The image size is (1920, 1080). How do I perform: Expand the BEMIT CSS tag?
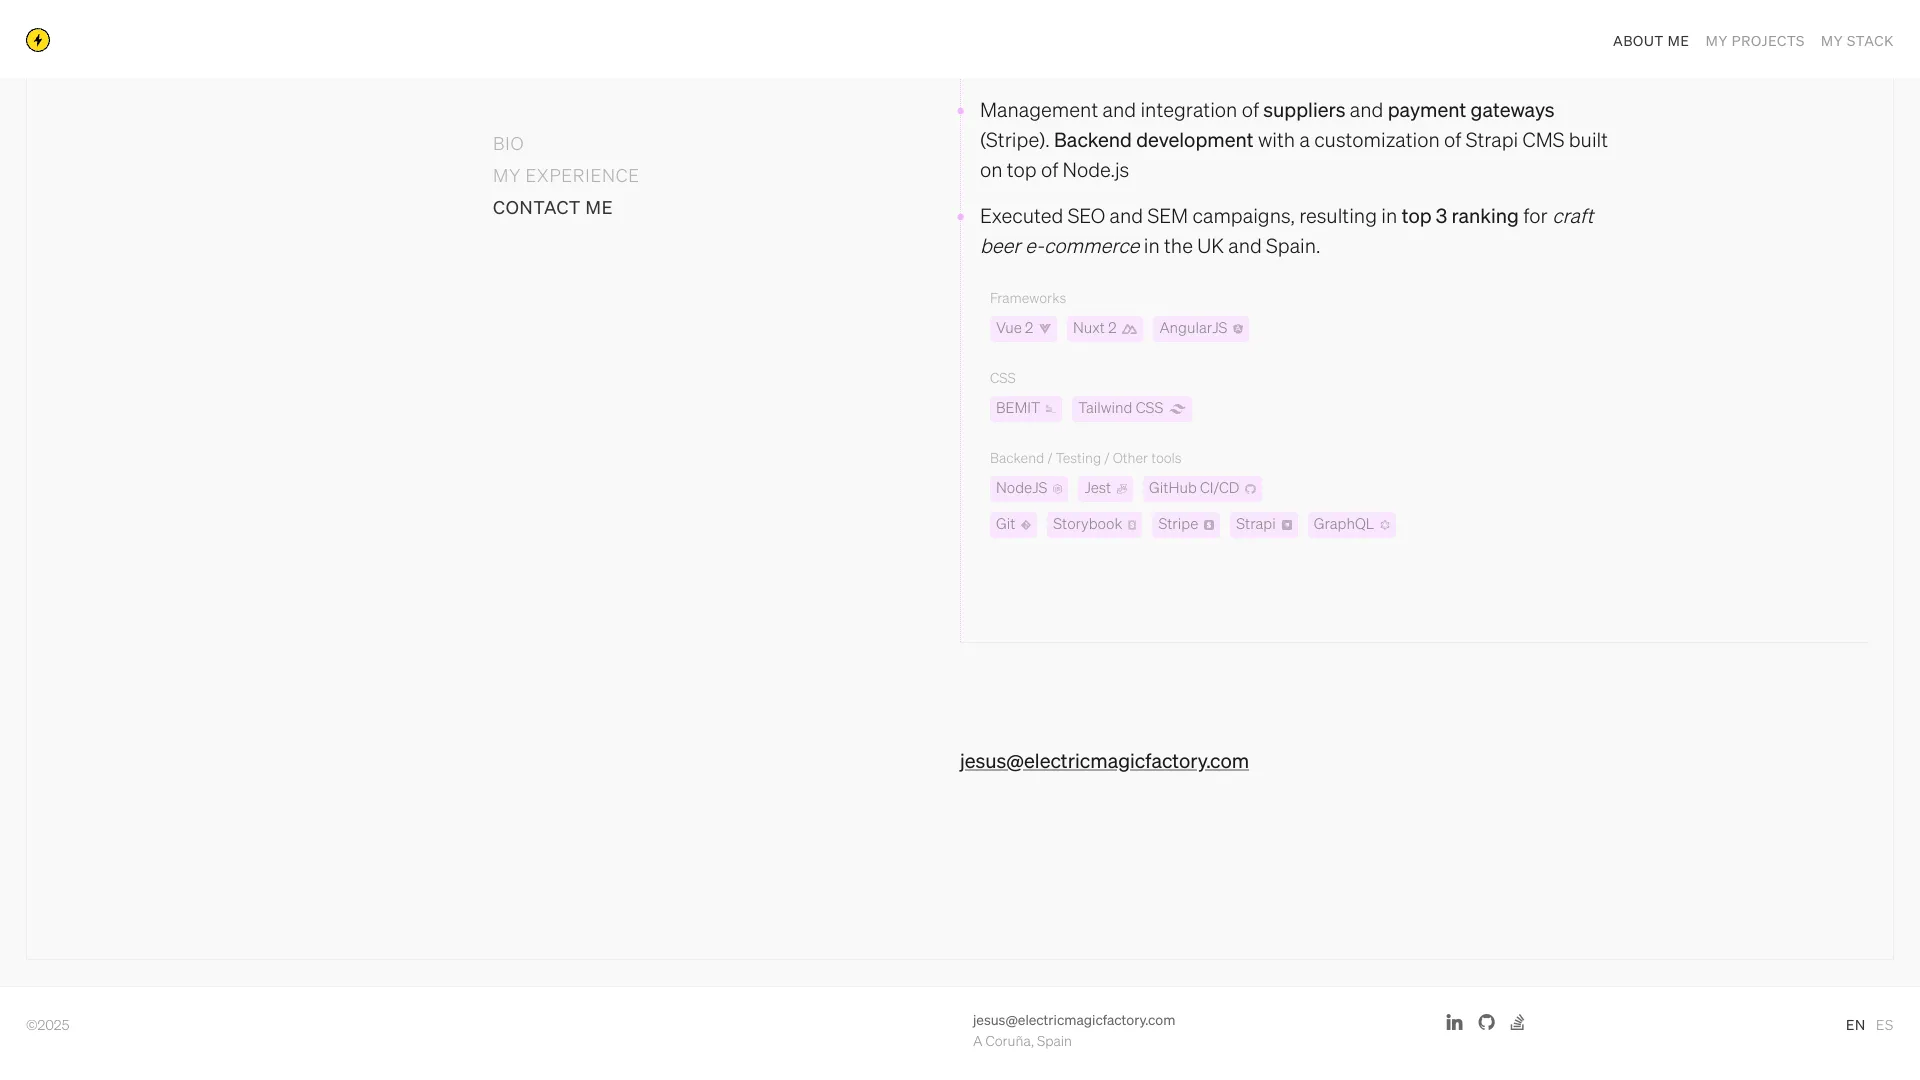pyautogui.click(x=1026, y=407)
